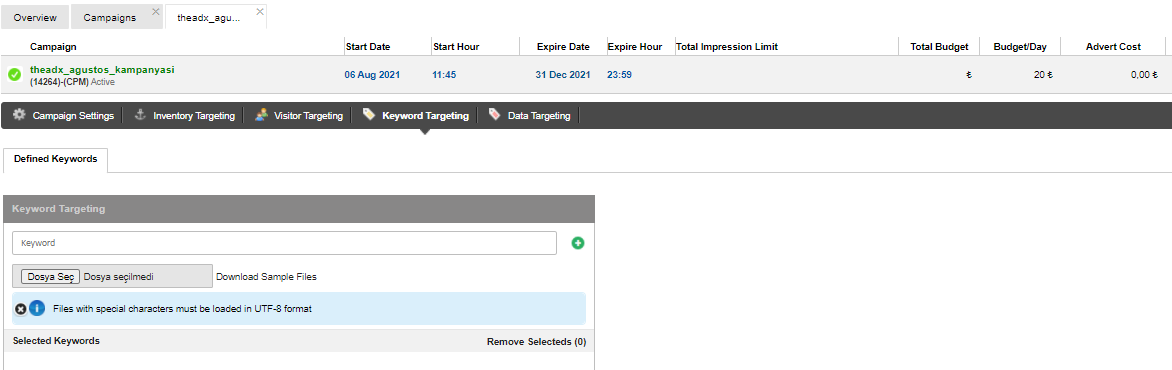Click the Campaign Settings gear icon
This screenshot has width=1172, height=370.
pos(19,115)
